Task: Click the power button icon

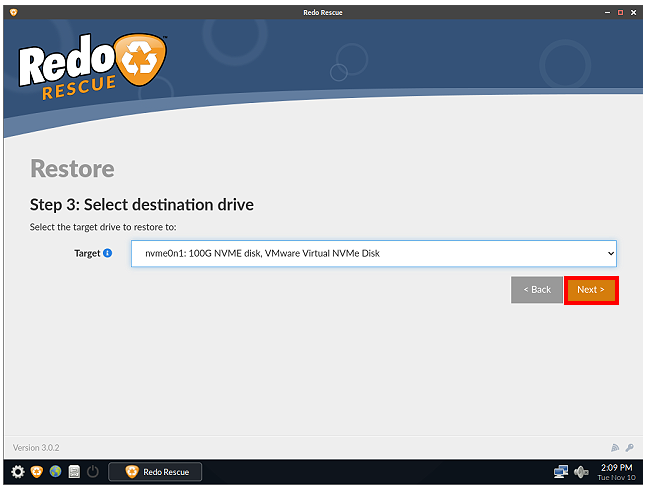Action: (x=93, y=472)
